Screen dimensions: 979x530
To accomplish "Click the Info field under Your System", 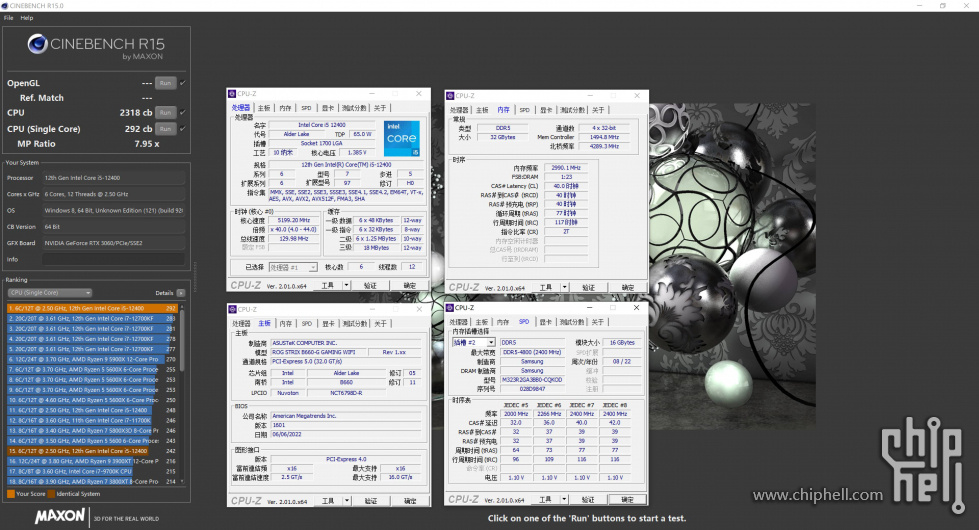I will coord(114,259).
